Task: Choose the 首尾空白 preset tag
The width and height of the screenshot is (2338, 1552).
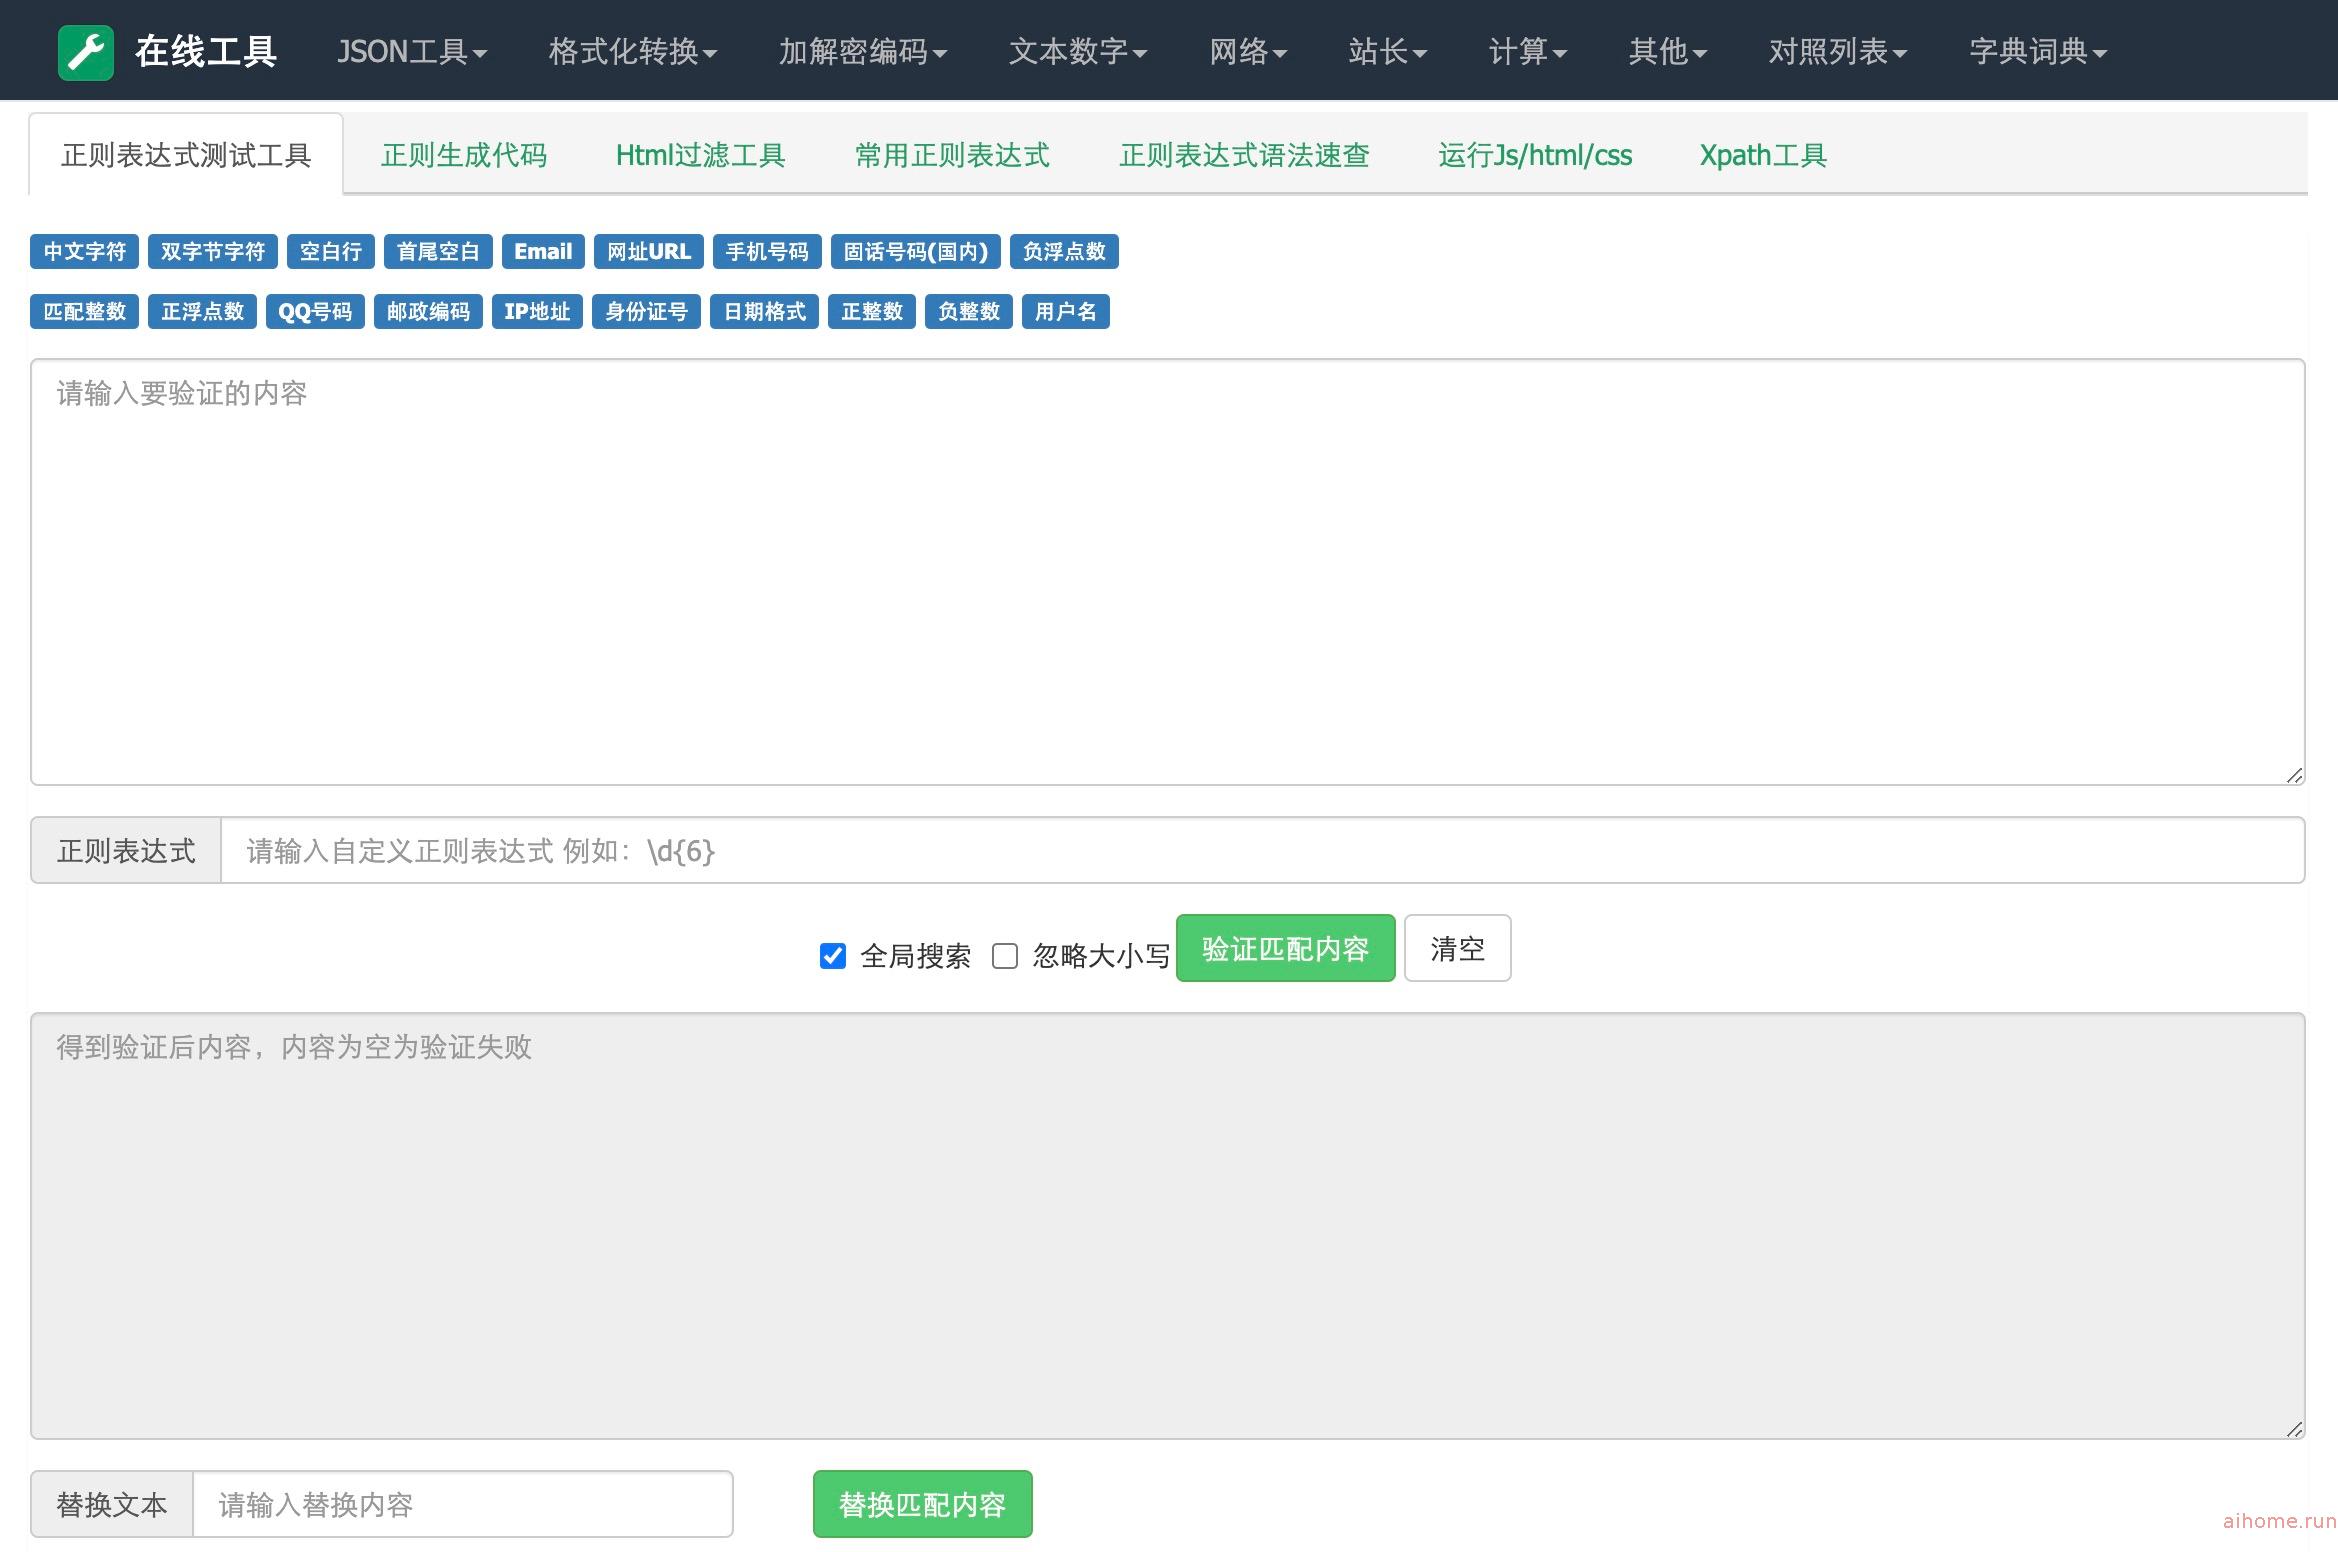Action: 438,252
